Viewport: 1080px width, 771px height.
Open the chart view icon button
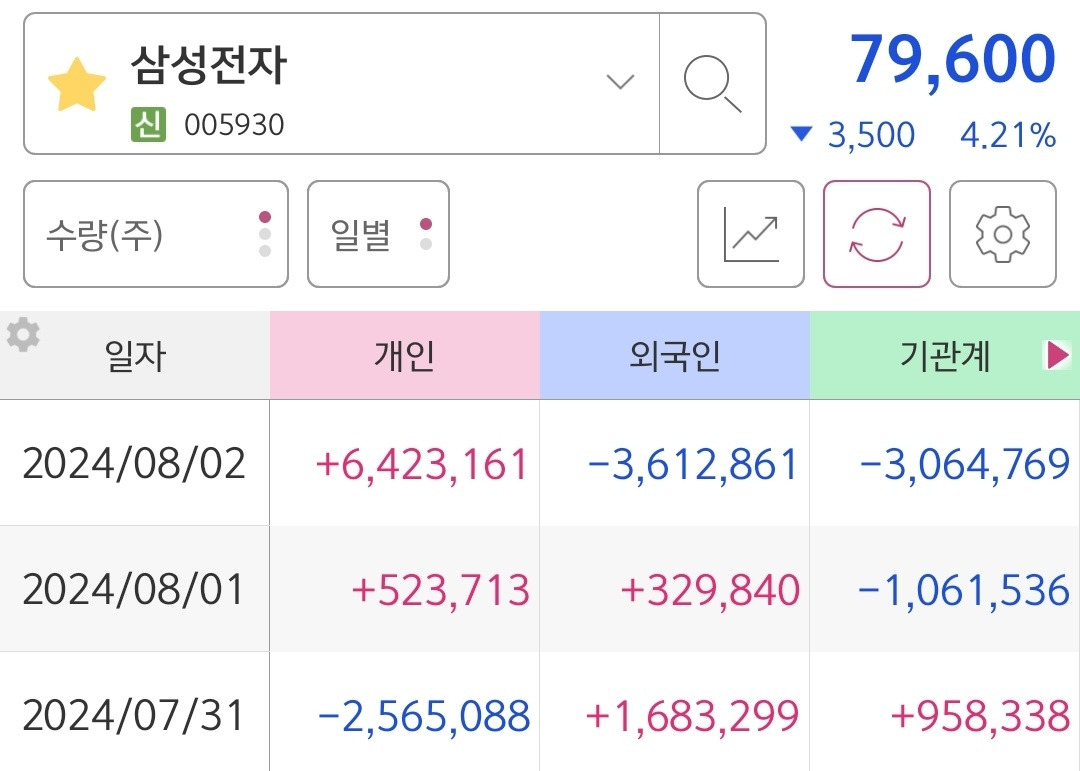[751, 234]
